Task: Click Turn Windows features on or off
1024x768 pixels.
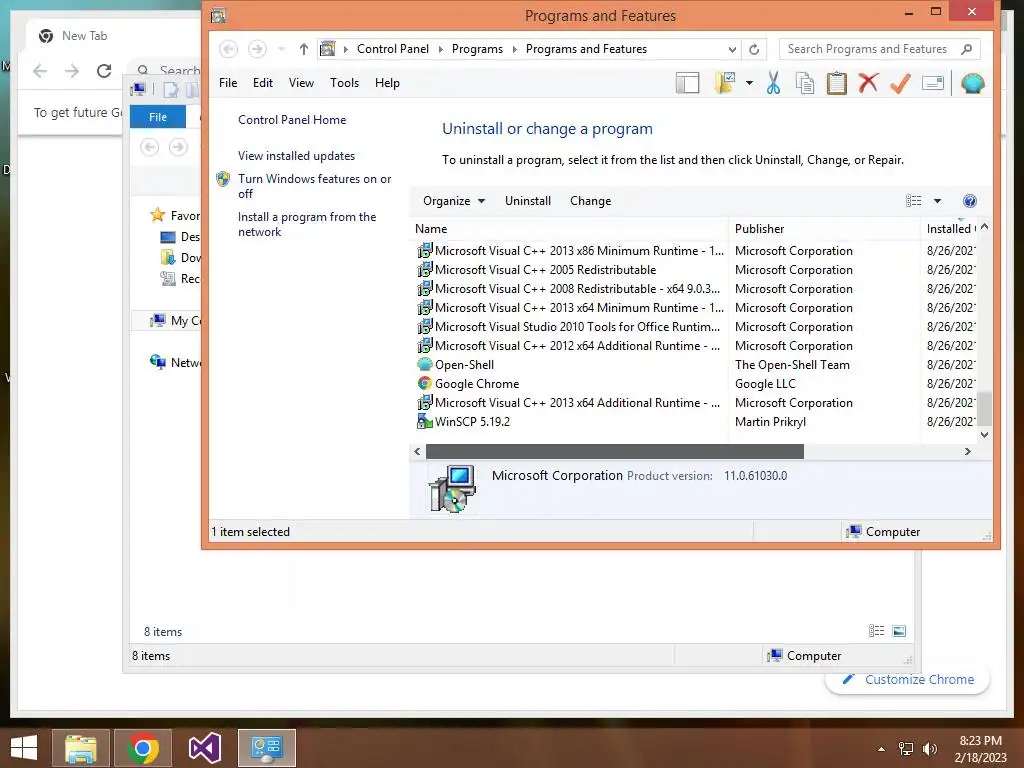Action: point(315,186)
